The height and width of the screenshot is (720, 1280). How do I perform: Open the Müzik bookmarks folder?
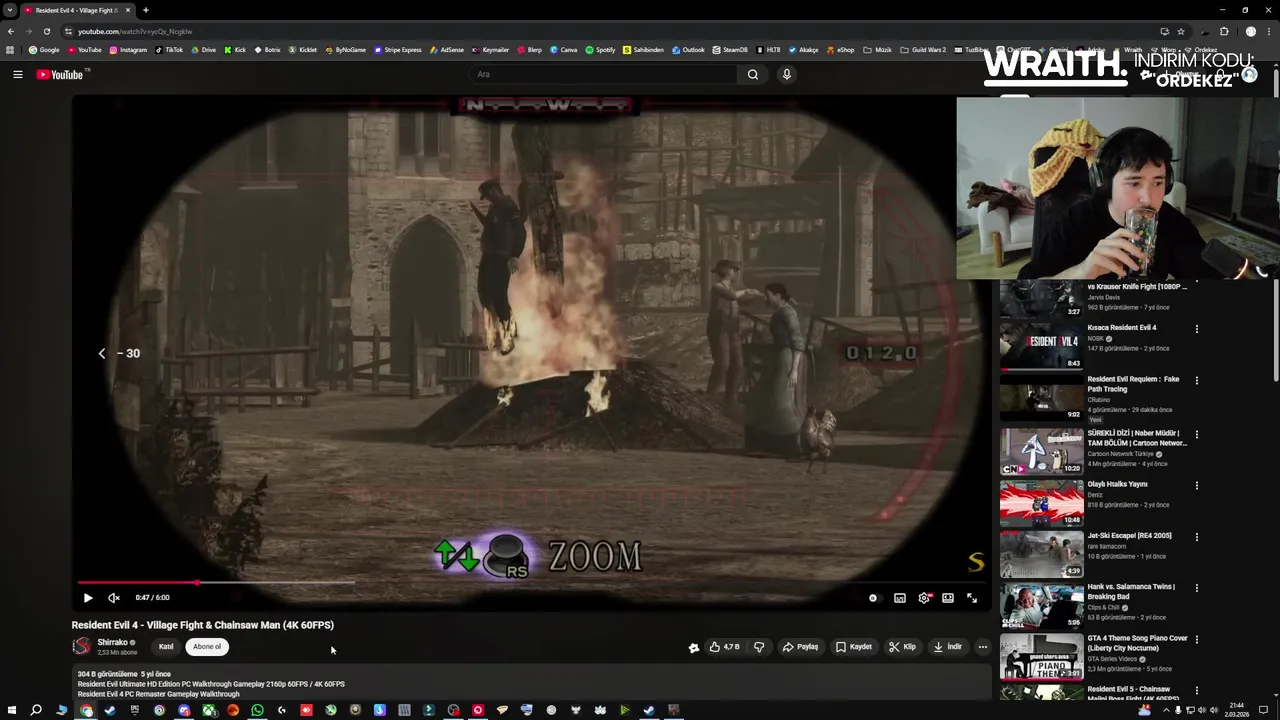877,50
